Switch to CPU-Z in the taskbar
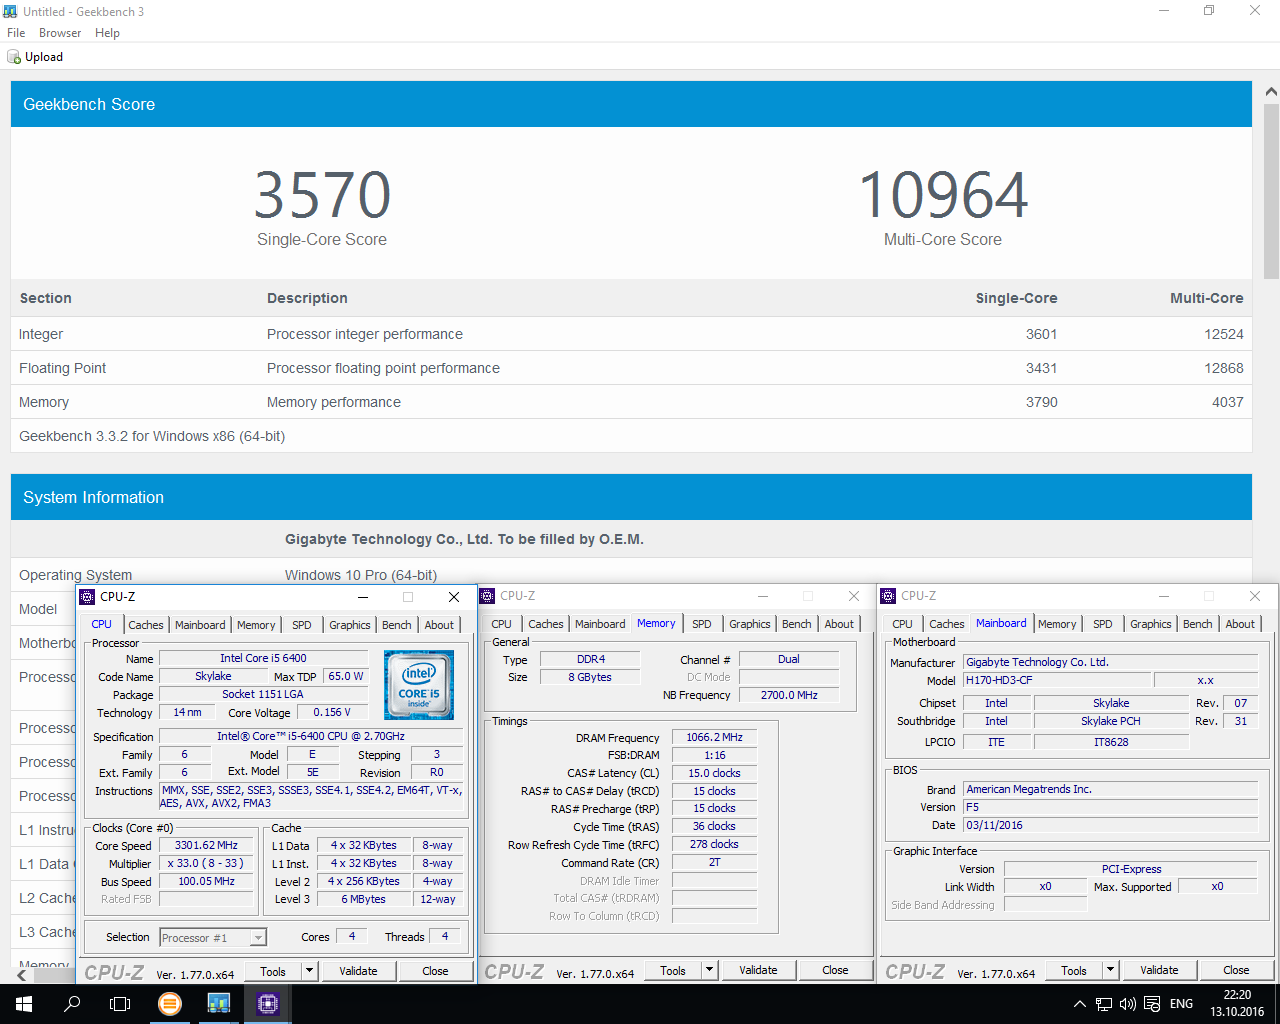The image size is (1280, 1024). click(x=267, y=1004)
